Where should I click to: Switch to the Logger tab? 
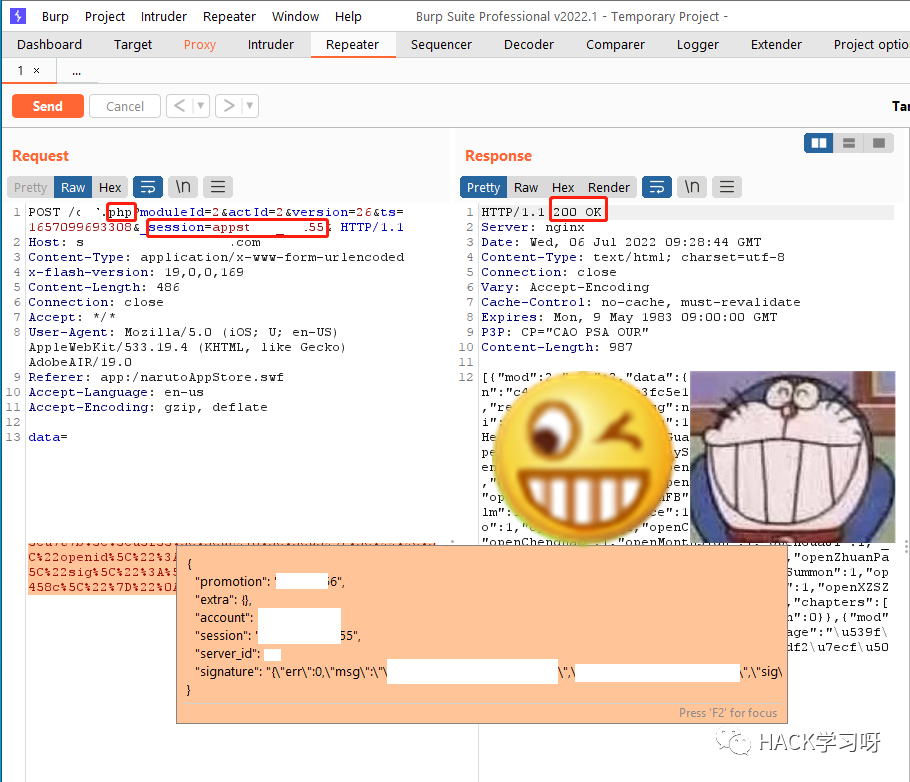698,45
